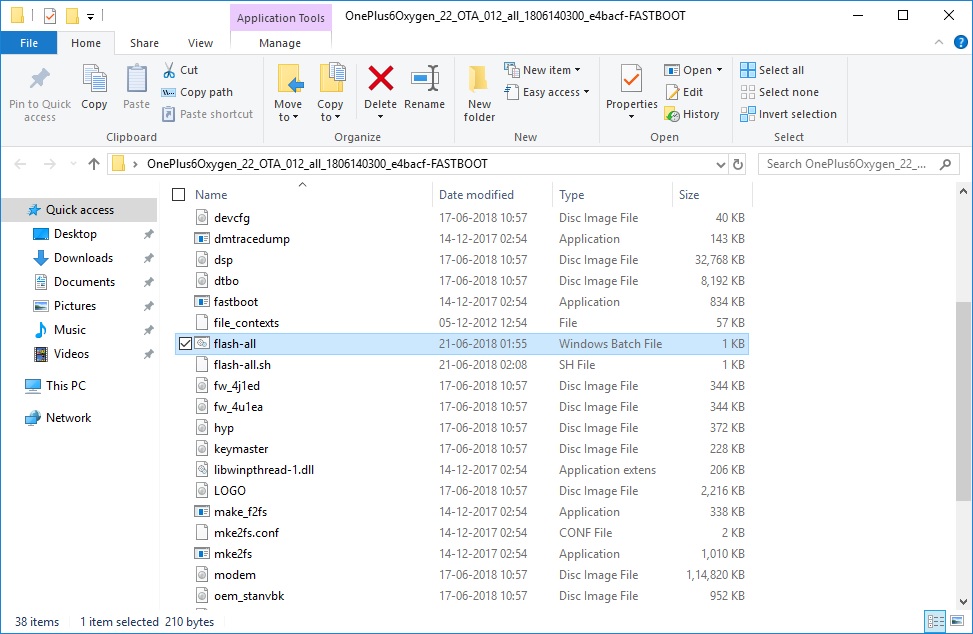Click the Paste shortcut icon

pyautogui.click(x=168, y=114)
